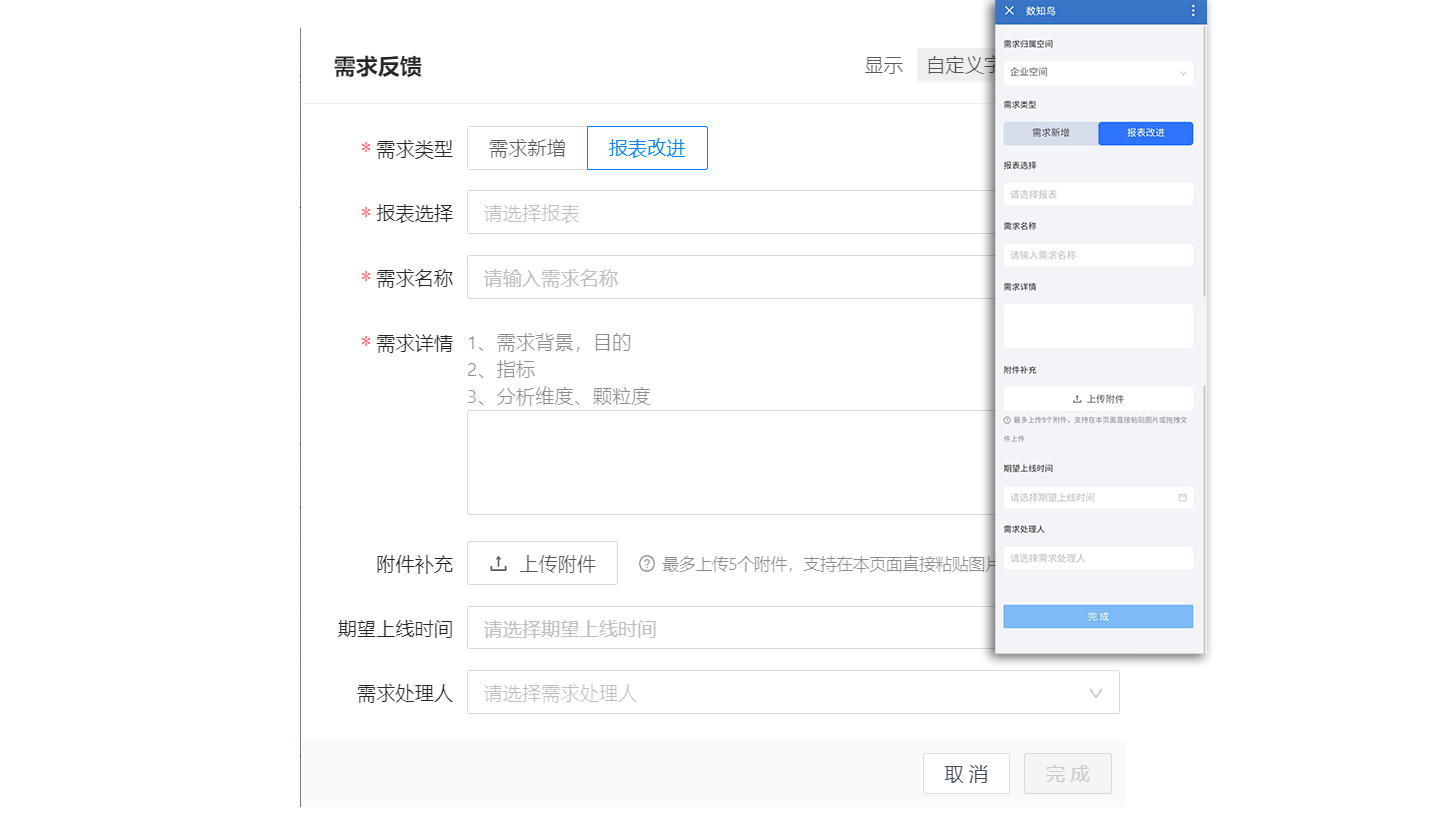Screen dimensions: 1439x836
Task: Close the 数知鸟 side panel with X icon
Action: tap(1009, 11)
